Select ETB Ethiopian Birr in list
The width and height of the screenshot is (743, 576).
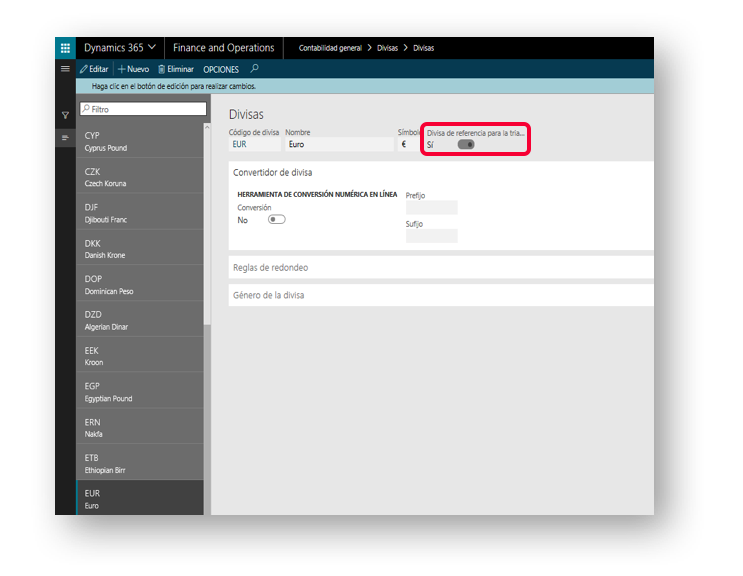(140, 463)
